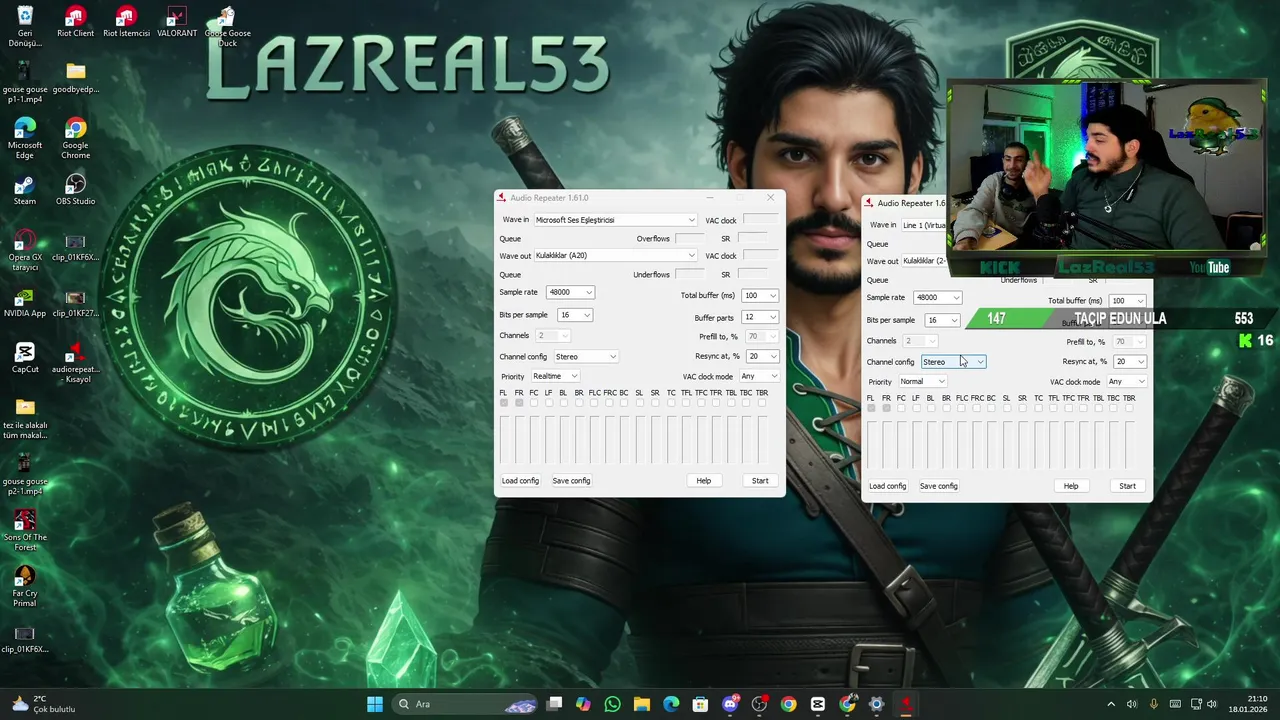Open Buffer parts dropdown showing 12
Viewport: 1280px width, 720px height.
760,317
